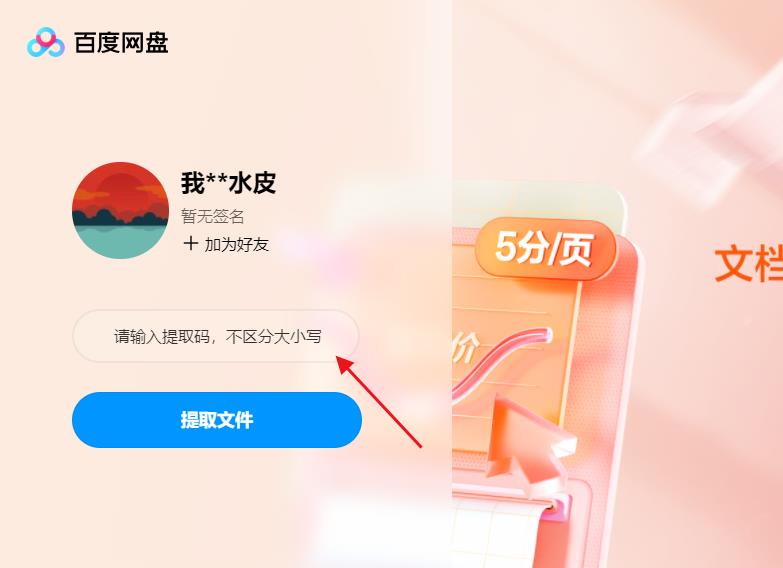Open the sunset profile avatar picture
783x568 pixels.
pos(120,210)
